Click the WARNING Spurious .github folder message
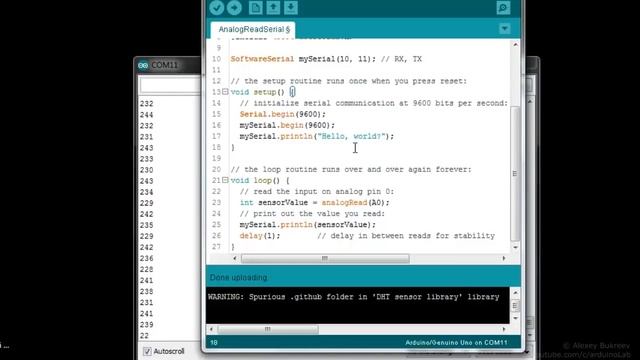 click(353, 297)
